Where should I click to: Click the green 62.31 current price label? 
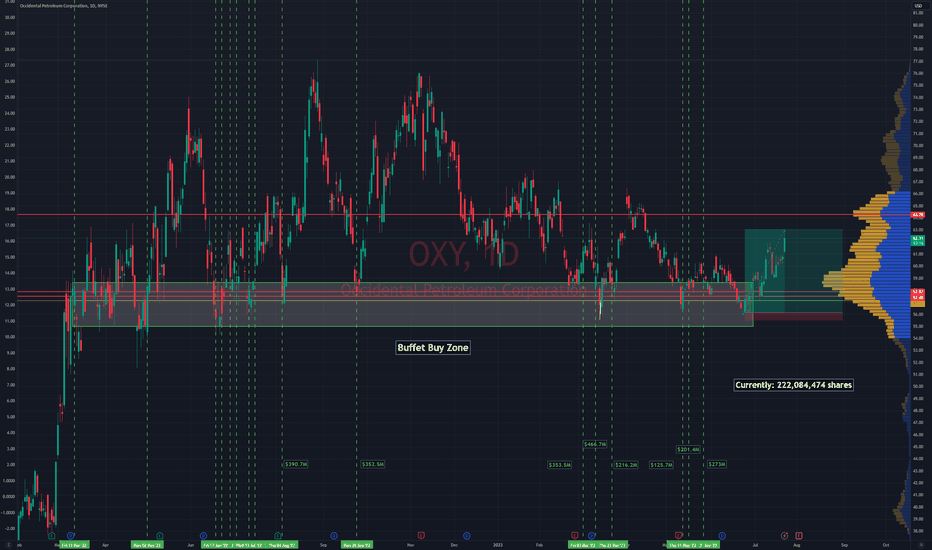pos(918,238)
